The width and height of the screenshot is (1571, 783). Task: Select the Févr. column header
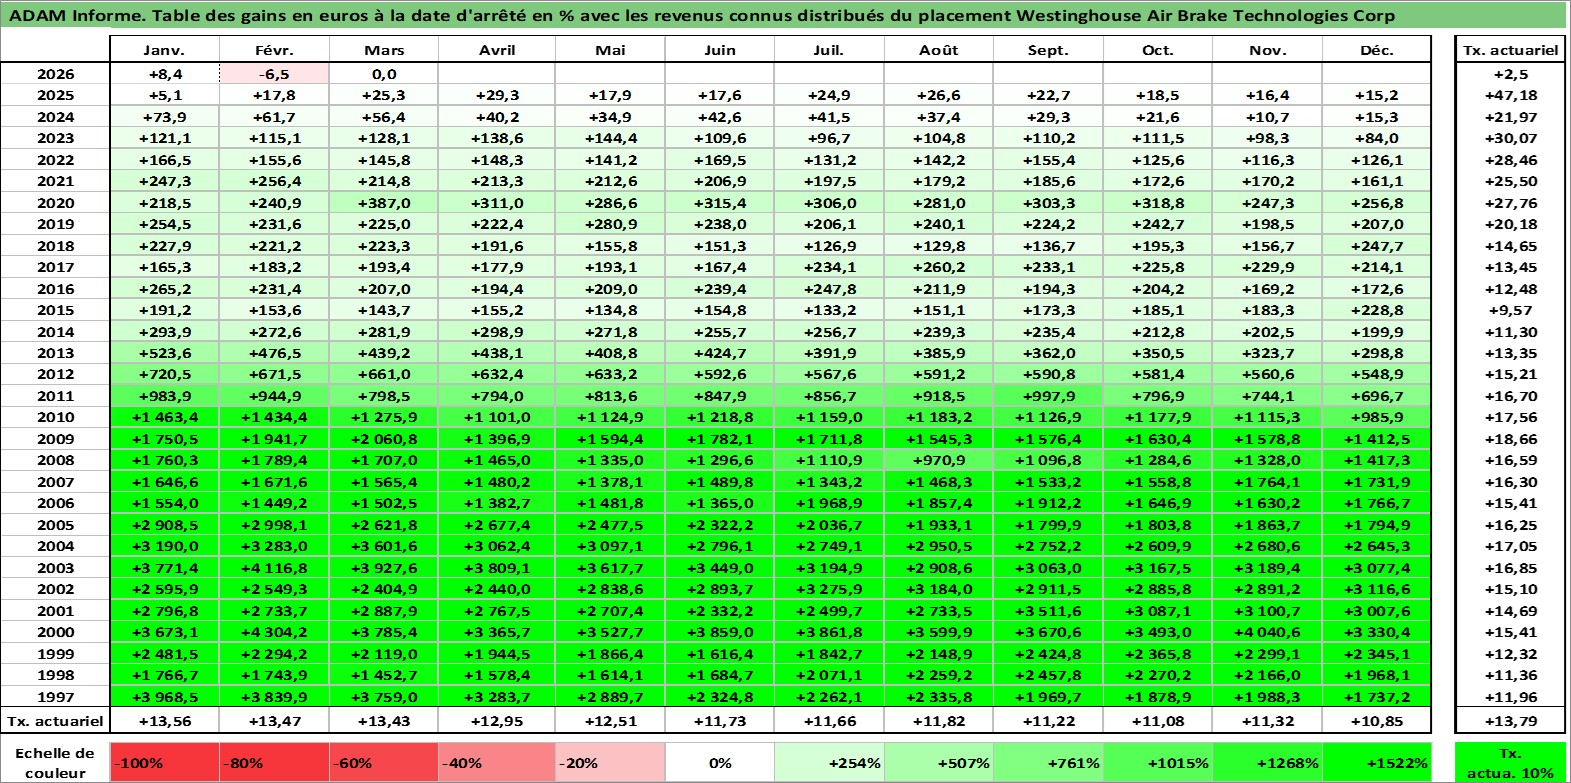[274, 50]
